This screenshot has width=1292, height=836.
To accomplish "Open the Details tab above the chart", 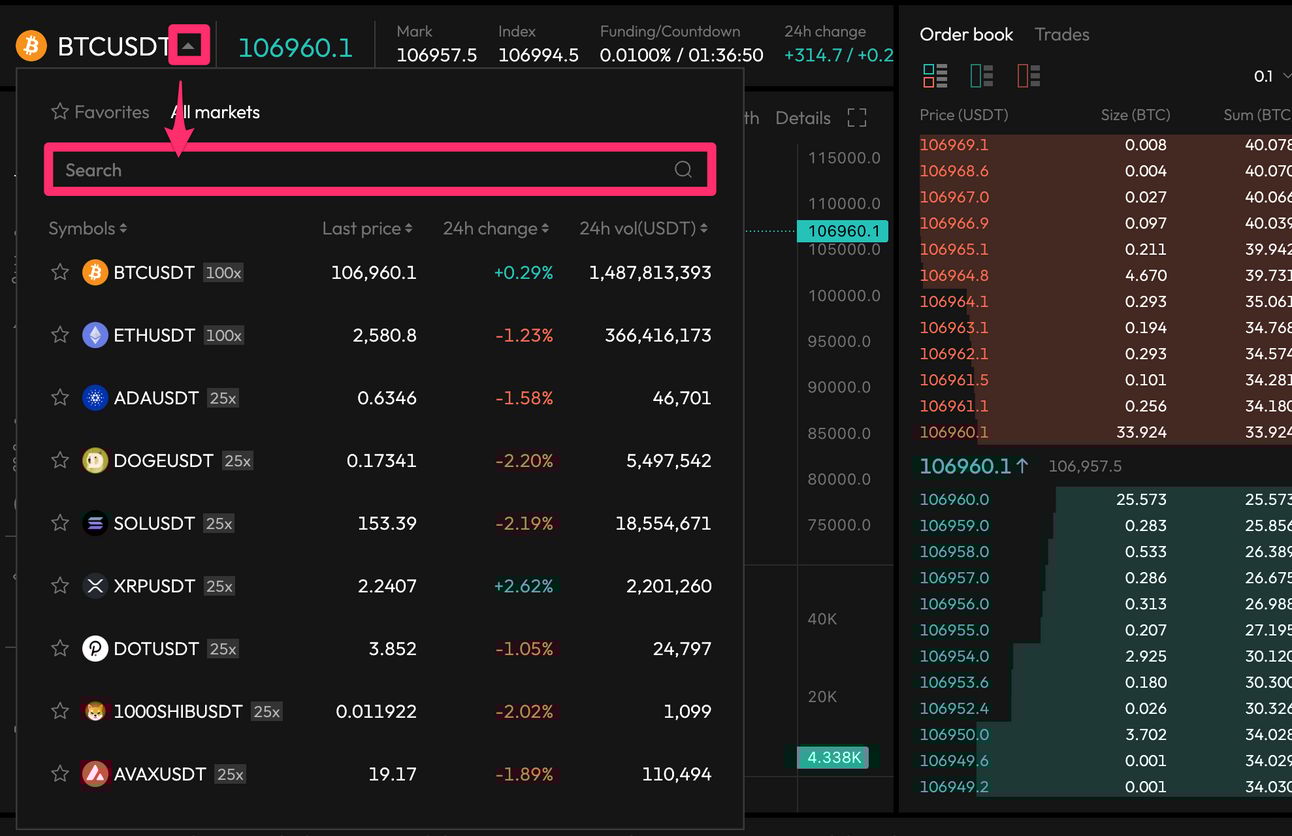I will [803, 118].
